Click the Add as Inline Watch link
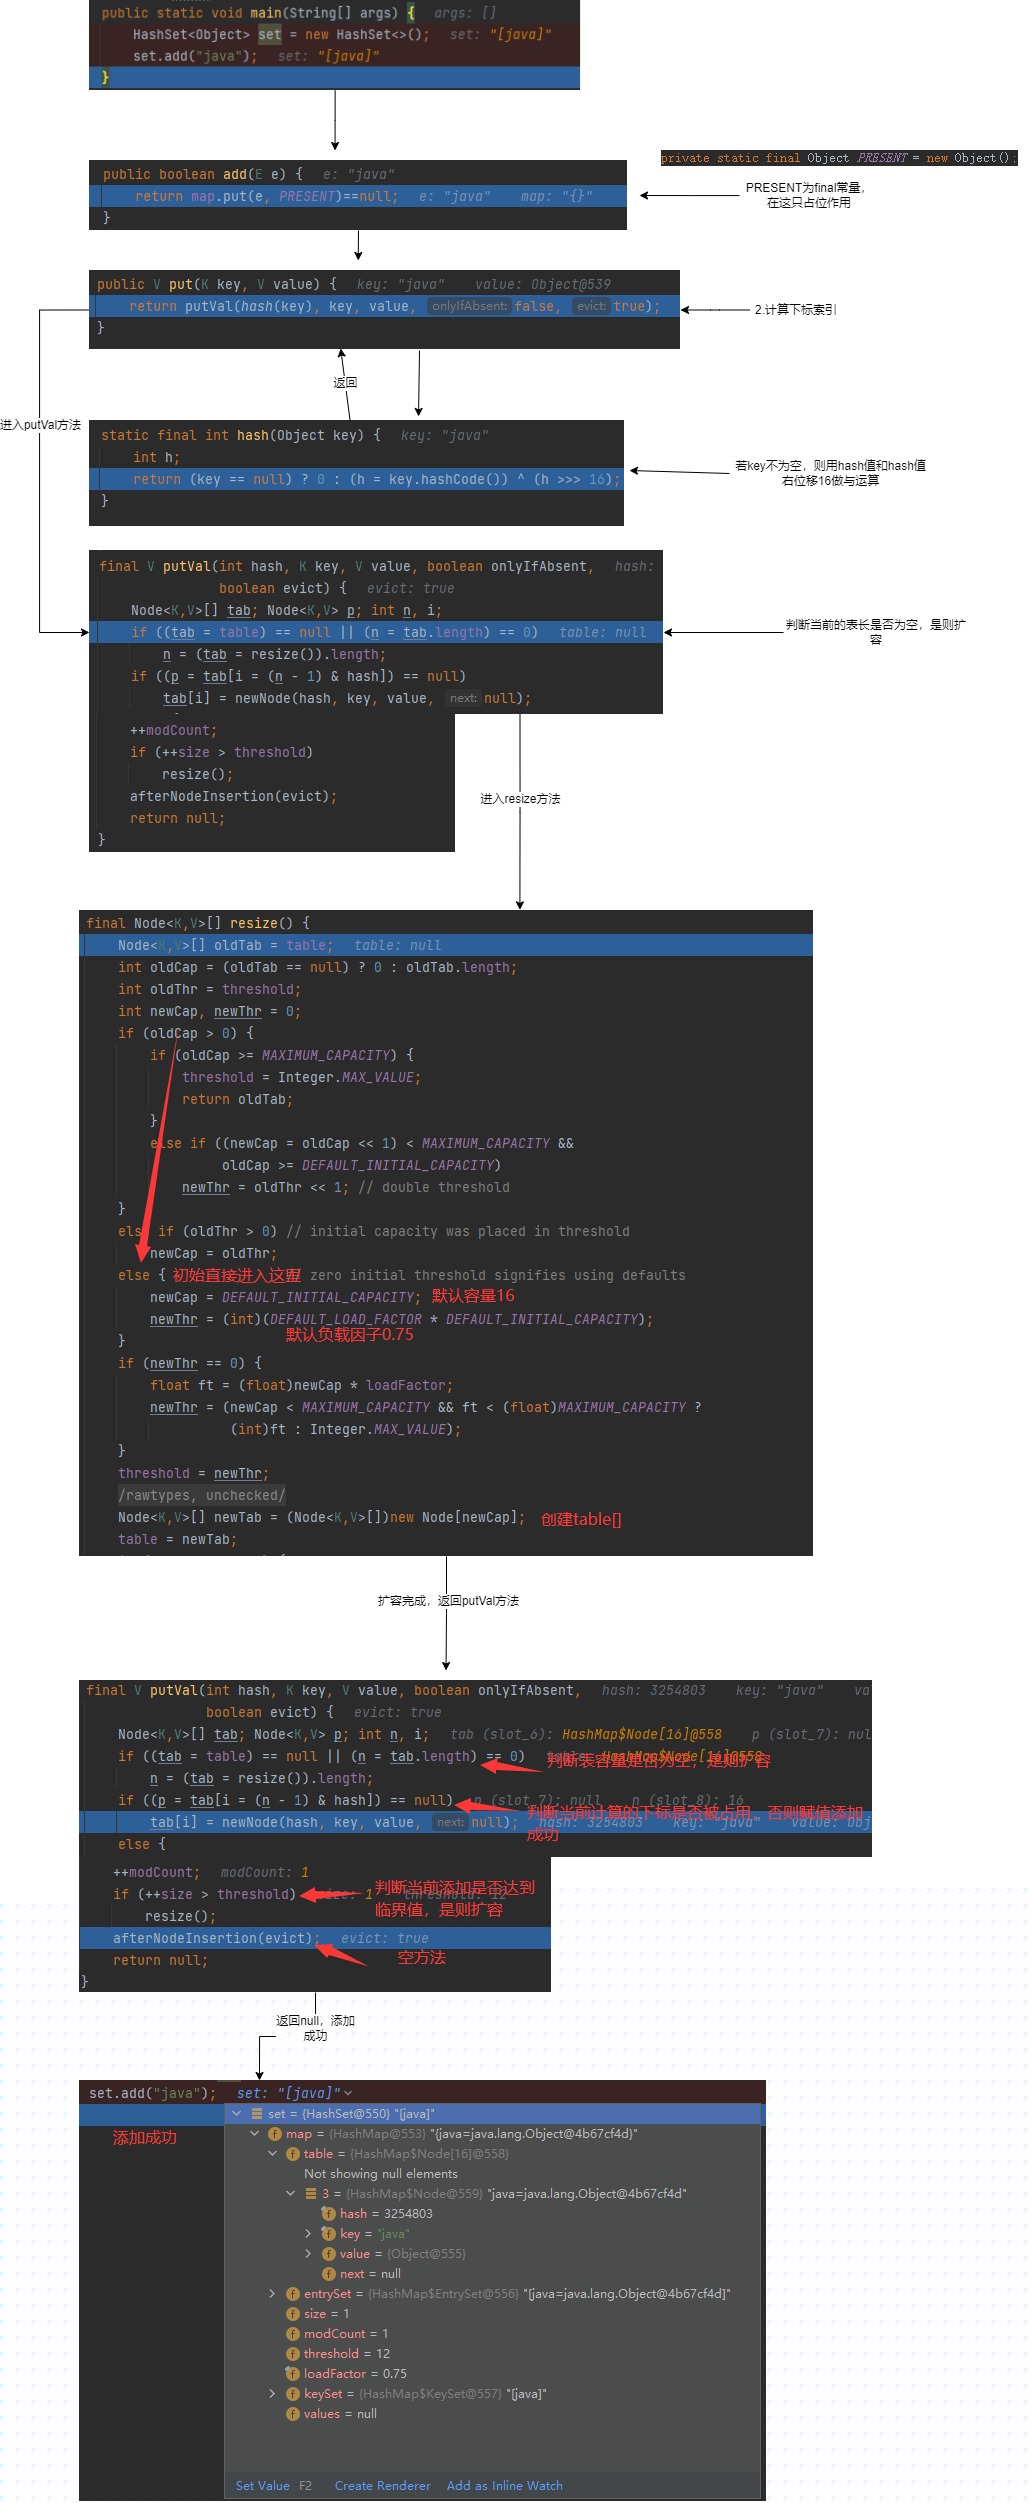The image size is (1031, 2503). pos(504,2485)
